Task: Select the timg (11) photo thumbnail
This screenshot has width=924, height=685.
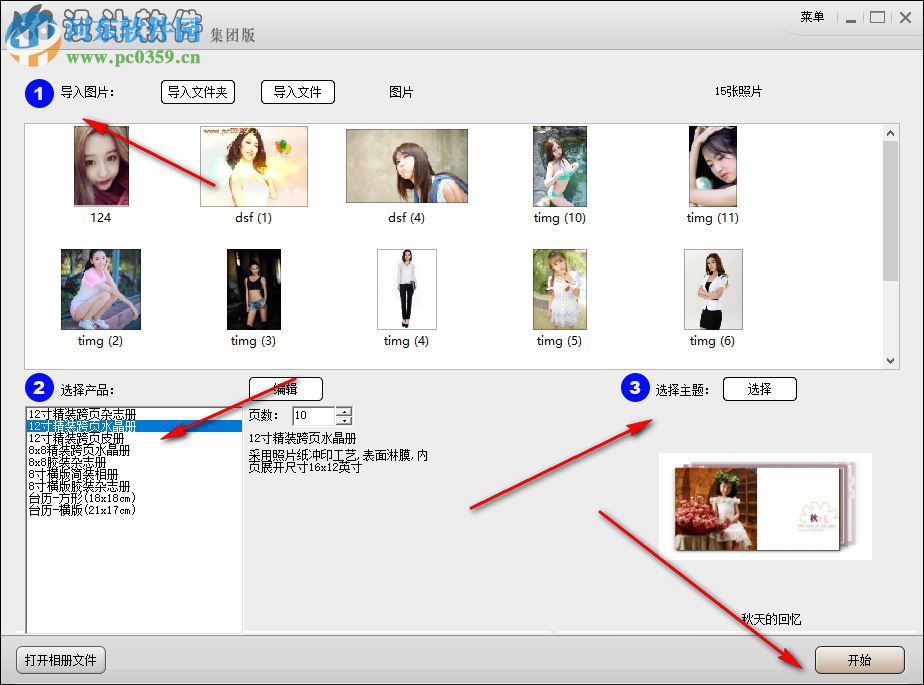Action: click(x=711, y=166)
